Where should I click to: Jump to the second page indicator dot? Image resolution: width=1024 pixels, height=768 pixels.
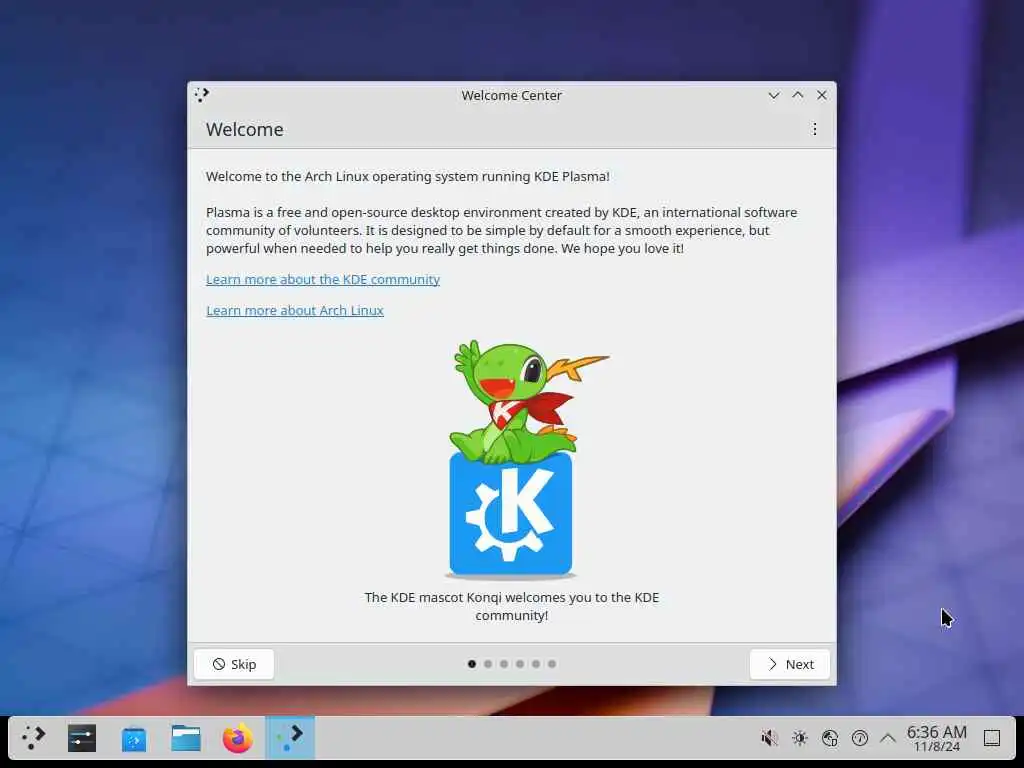pos(488,664)
